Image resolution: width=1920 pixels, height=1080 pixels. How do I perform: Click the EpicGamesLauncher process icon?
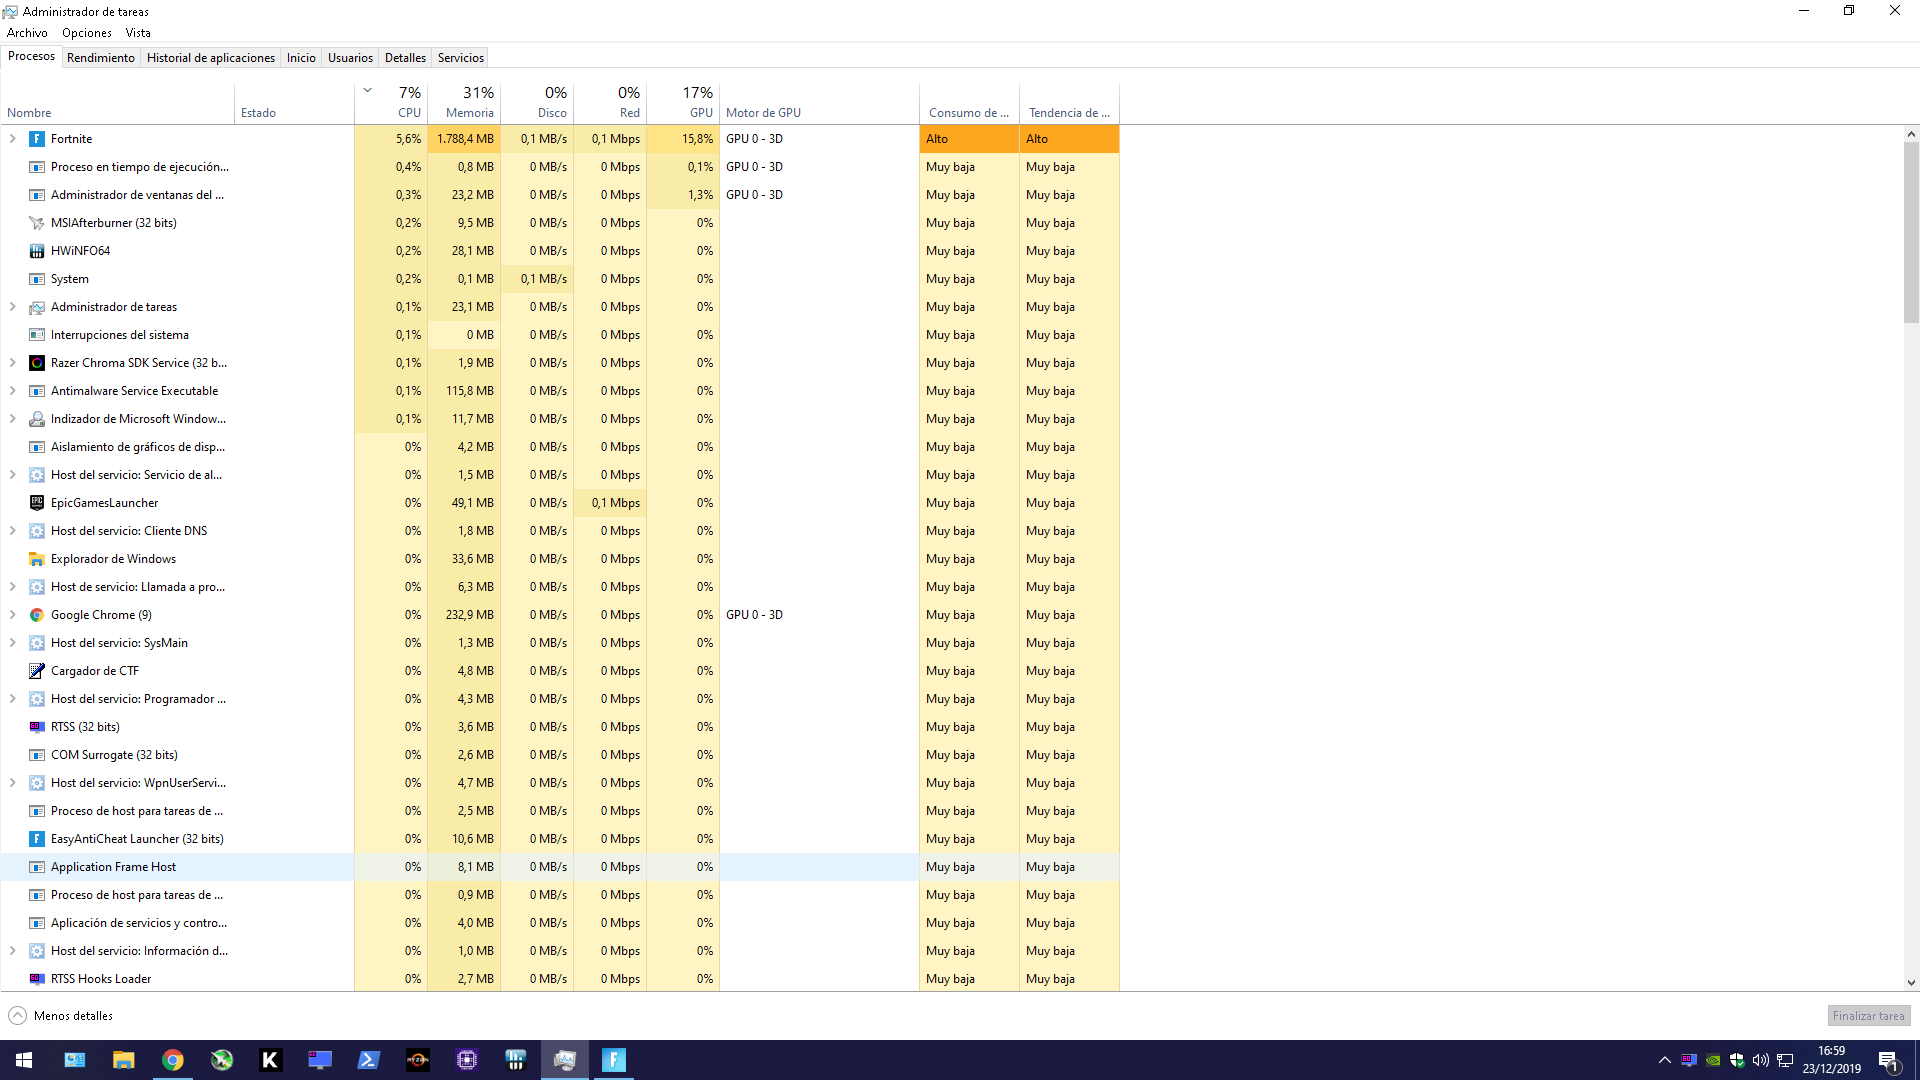click(x=37, y=503)
